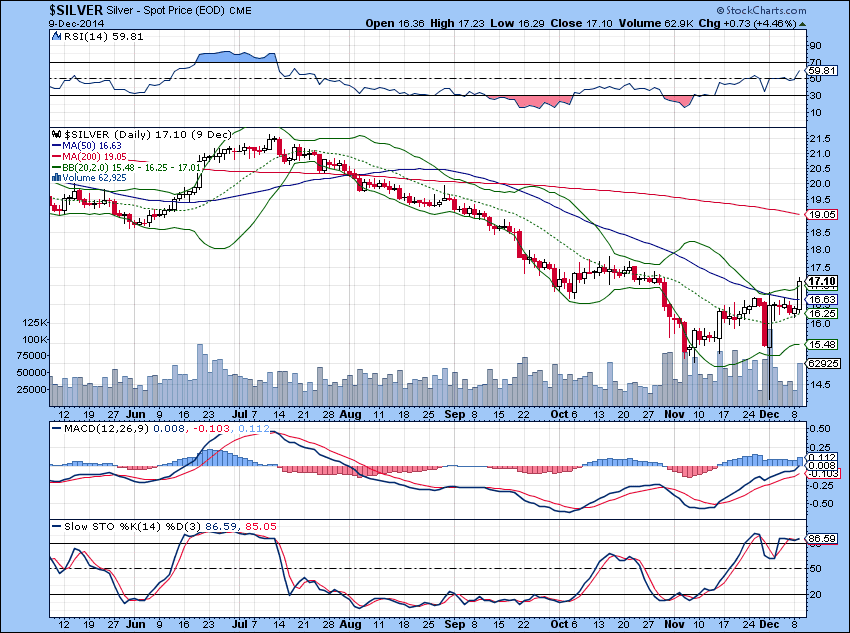Viewport: 850px width, 633px height.
Task: Click the -0.103 red tag on MACD axis
Action: (823, 474)
